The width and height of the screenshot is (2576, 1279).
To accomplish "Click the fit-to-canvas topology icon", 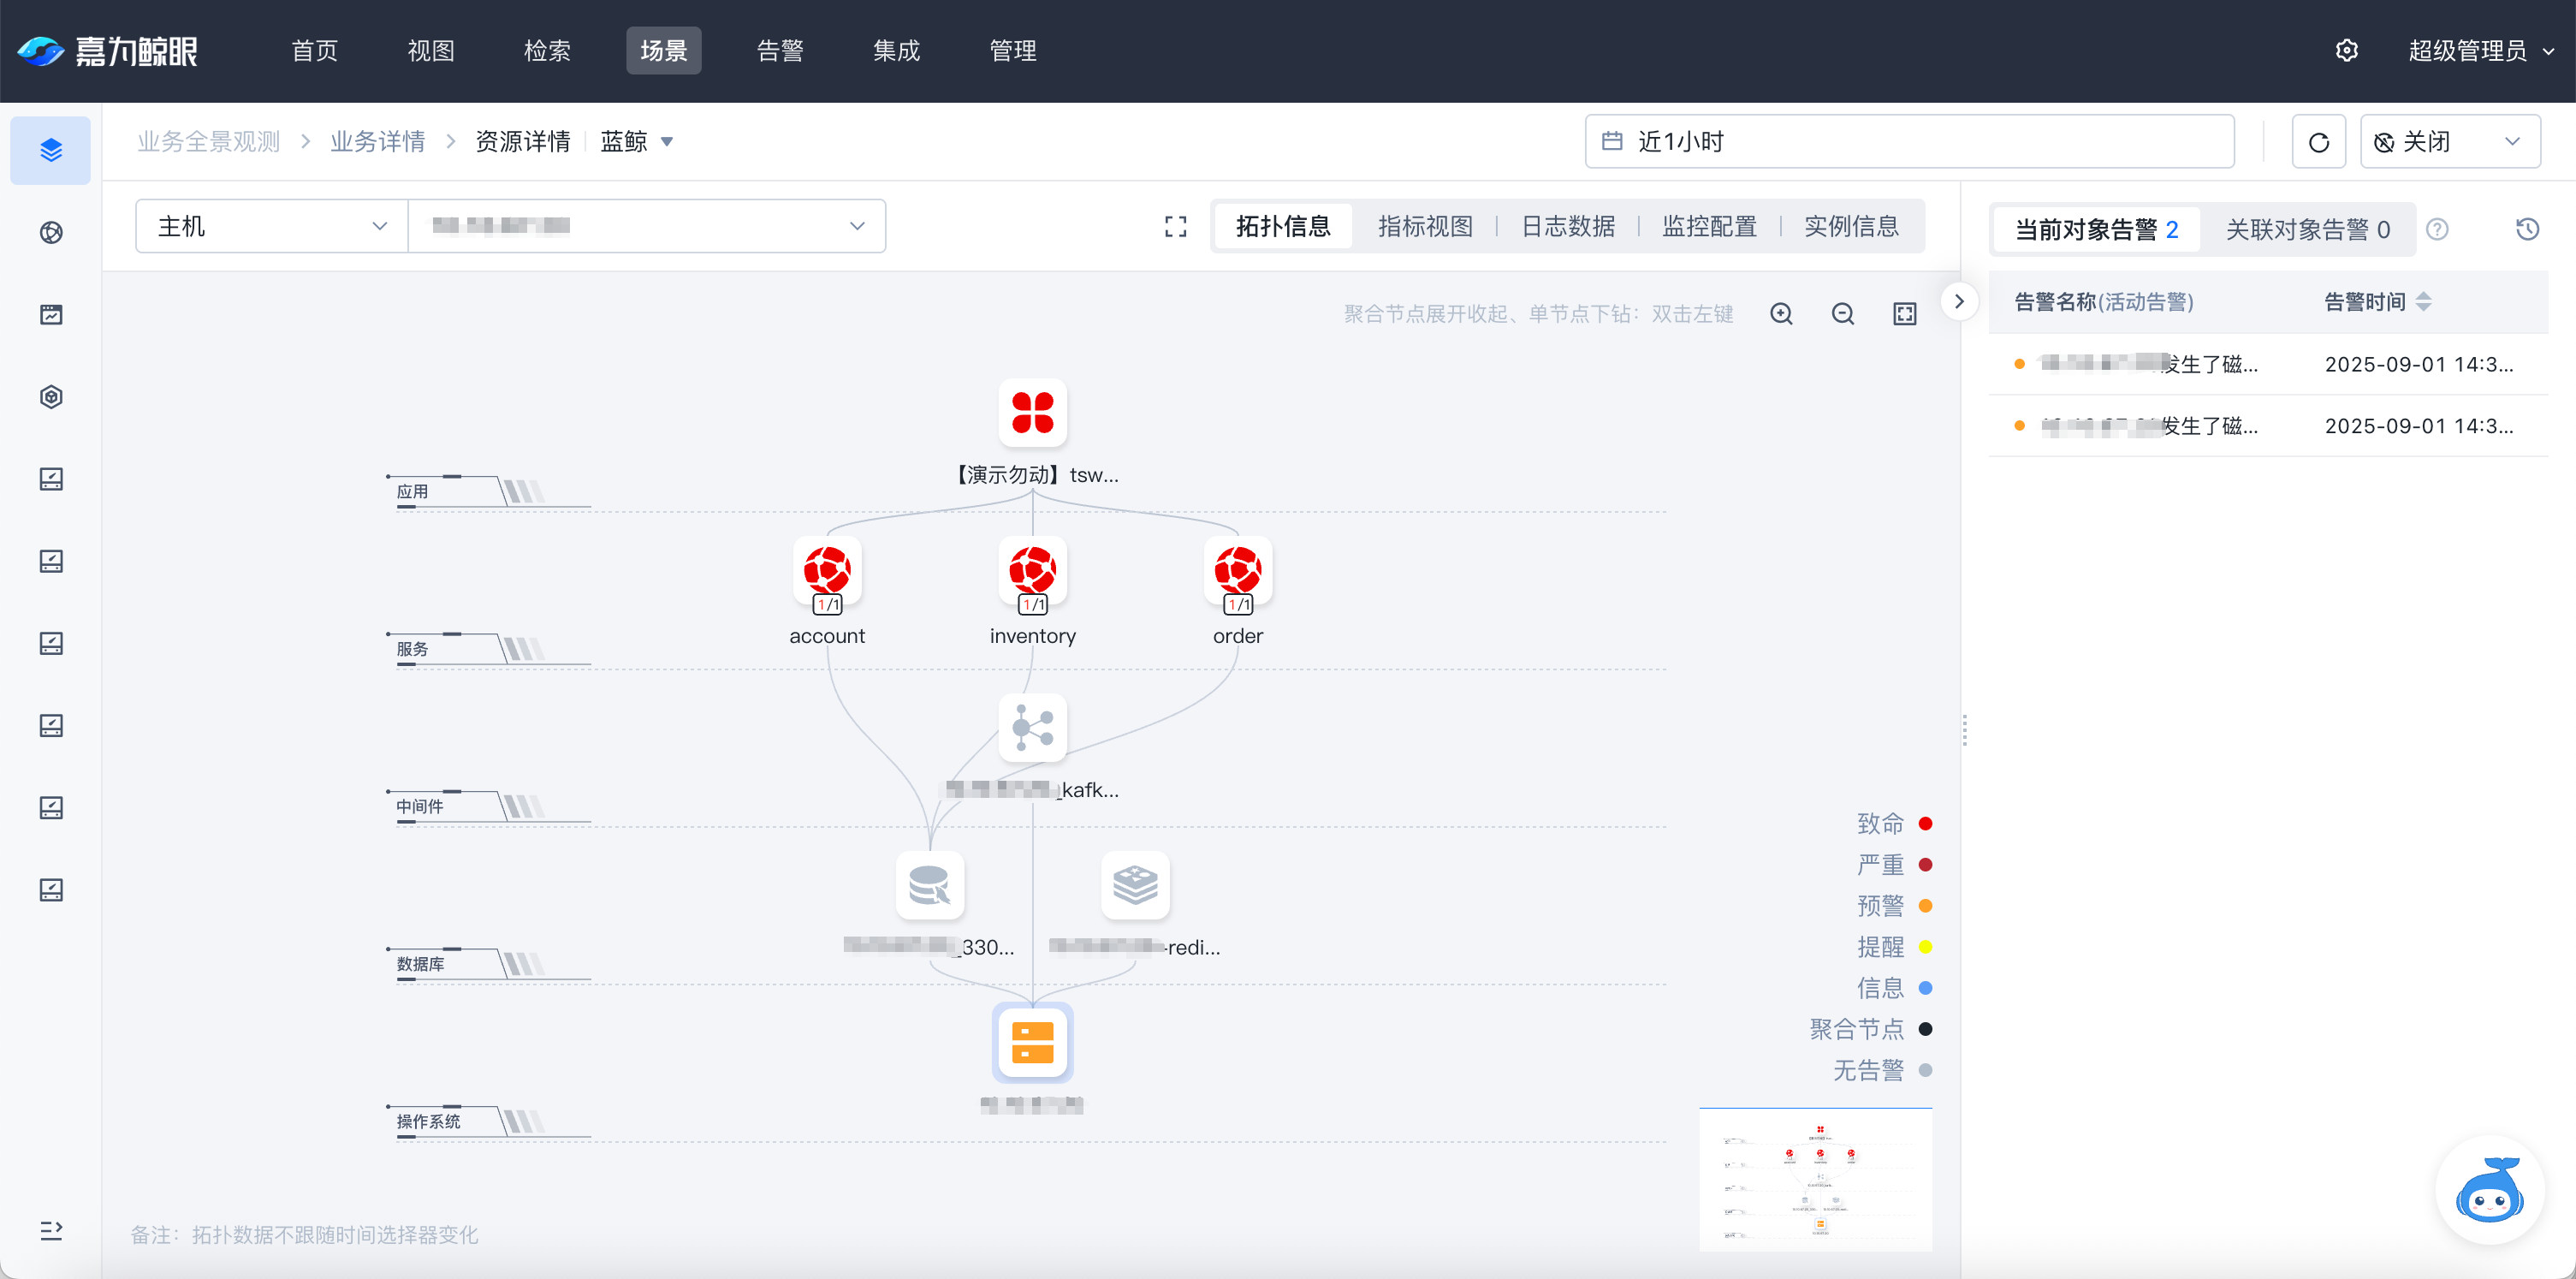I will [1904, 314].
